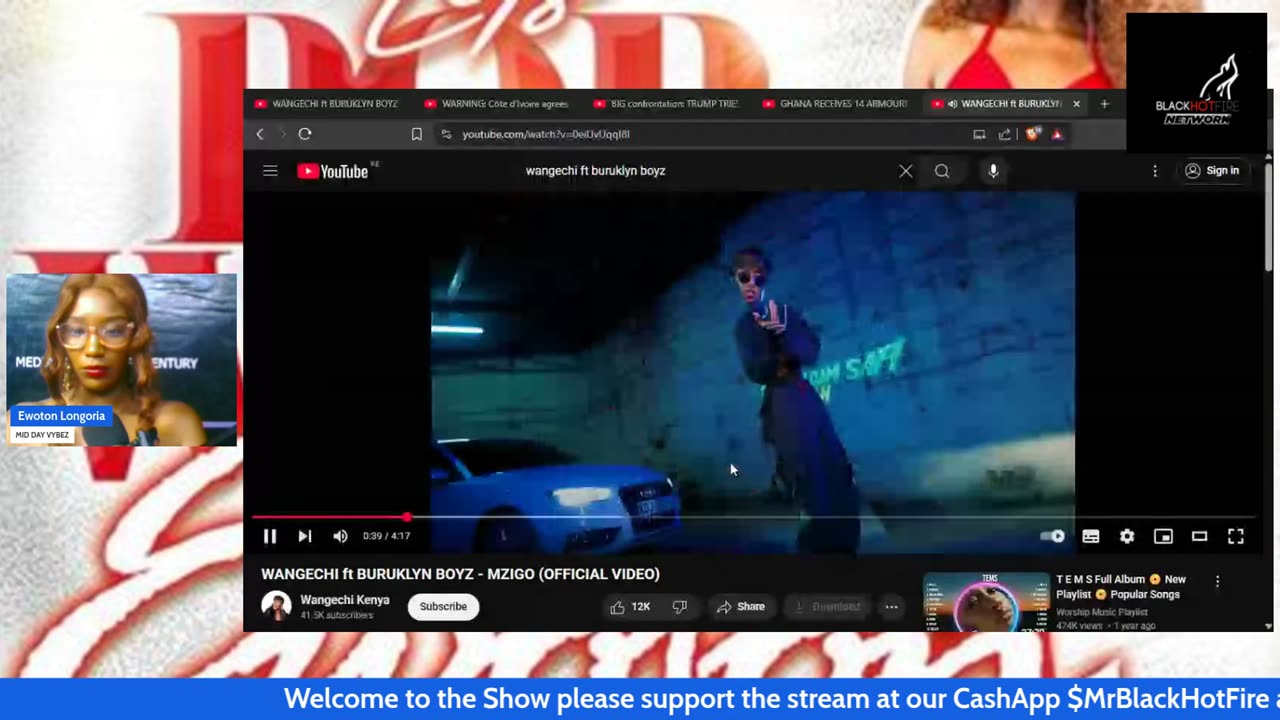This screenshot has height=720, width=1280.
Task: Switch to miniplayer mode
Action: [1163, 536]
